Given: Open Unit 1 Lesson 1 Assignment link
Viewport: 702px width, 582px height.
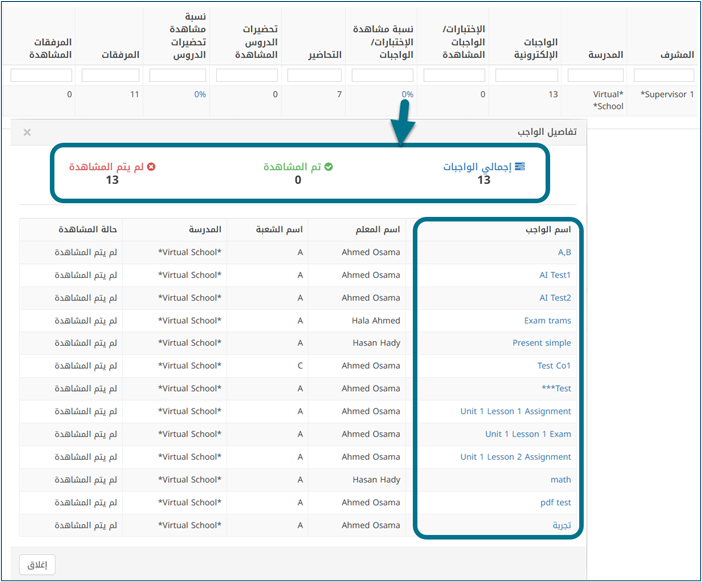Looking at the screenshot, I should [515, 411].
